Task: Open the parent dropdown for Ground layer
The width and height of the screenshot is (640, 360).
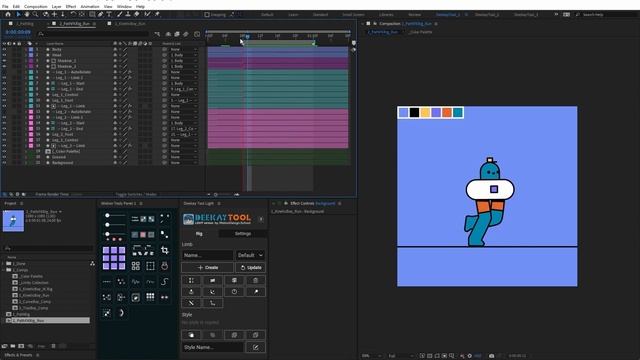Action: click(184, 157)
